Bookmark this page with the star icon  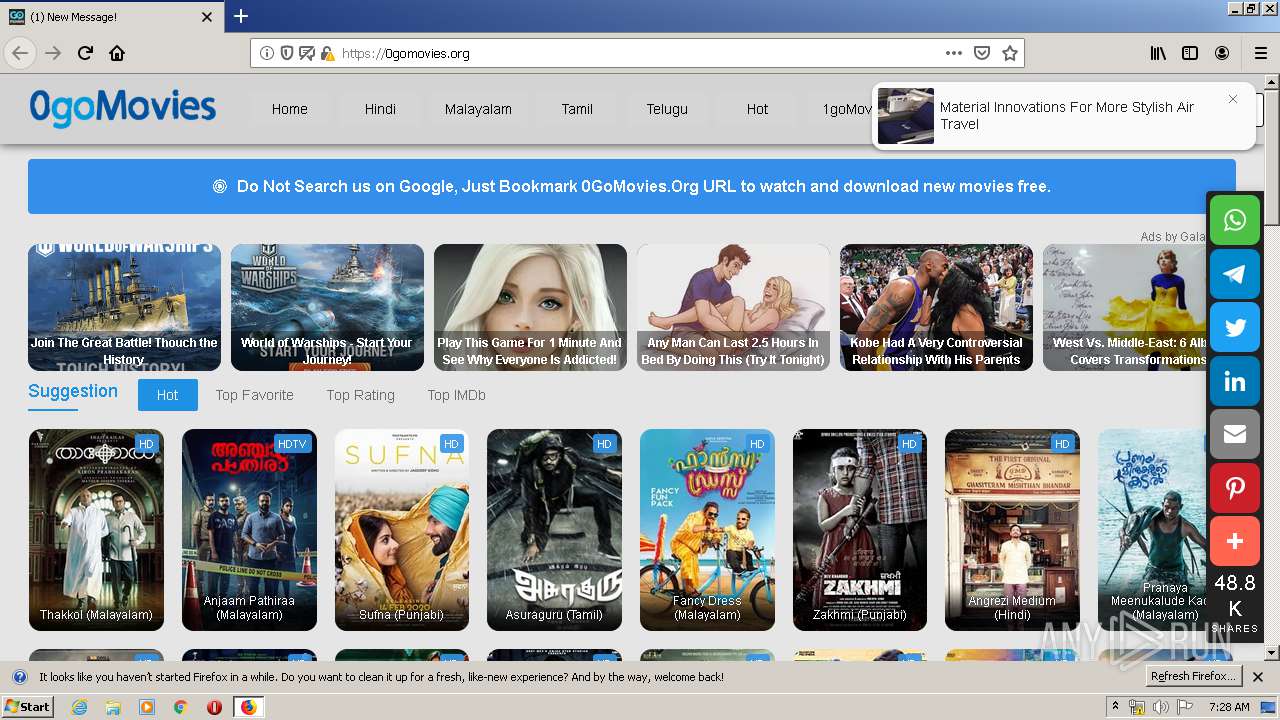coord(1010,53)
